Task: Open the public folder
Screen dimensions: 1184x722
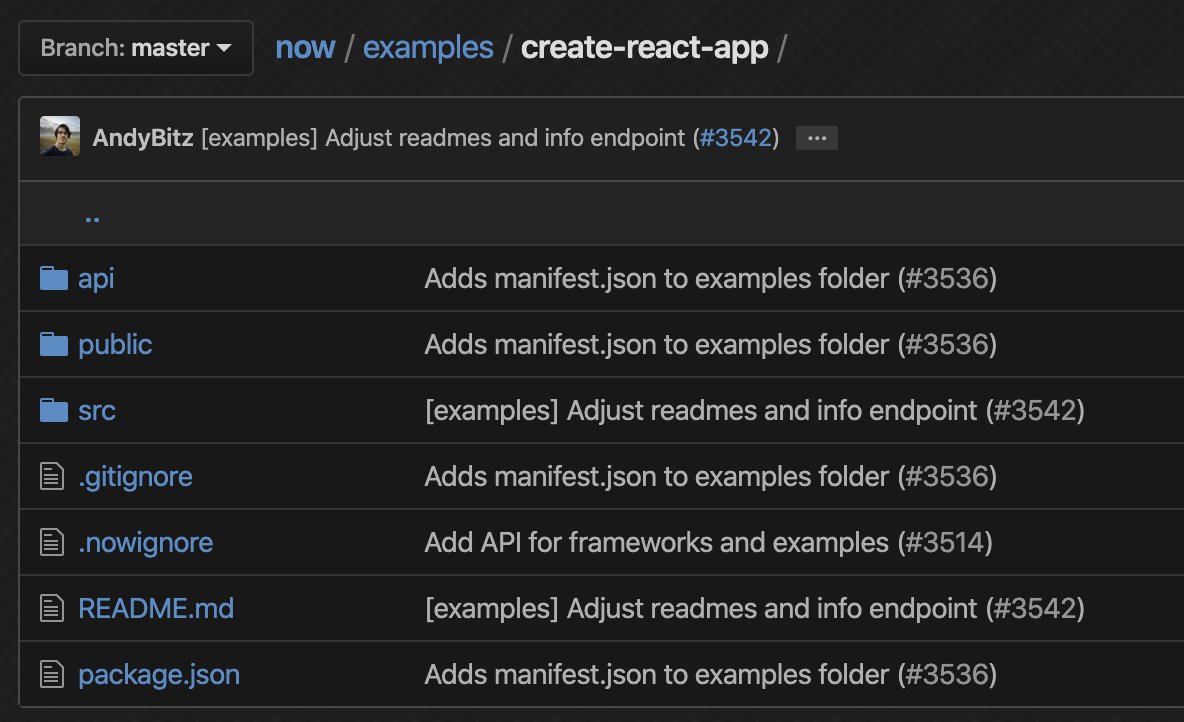Action: coord(116,344)
